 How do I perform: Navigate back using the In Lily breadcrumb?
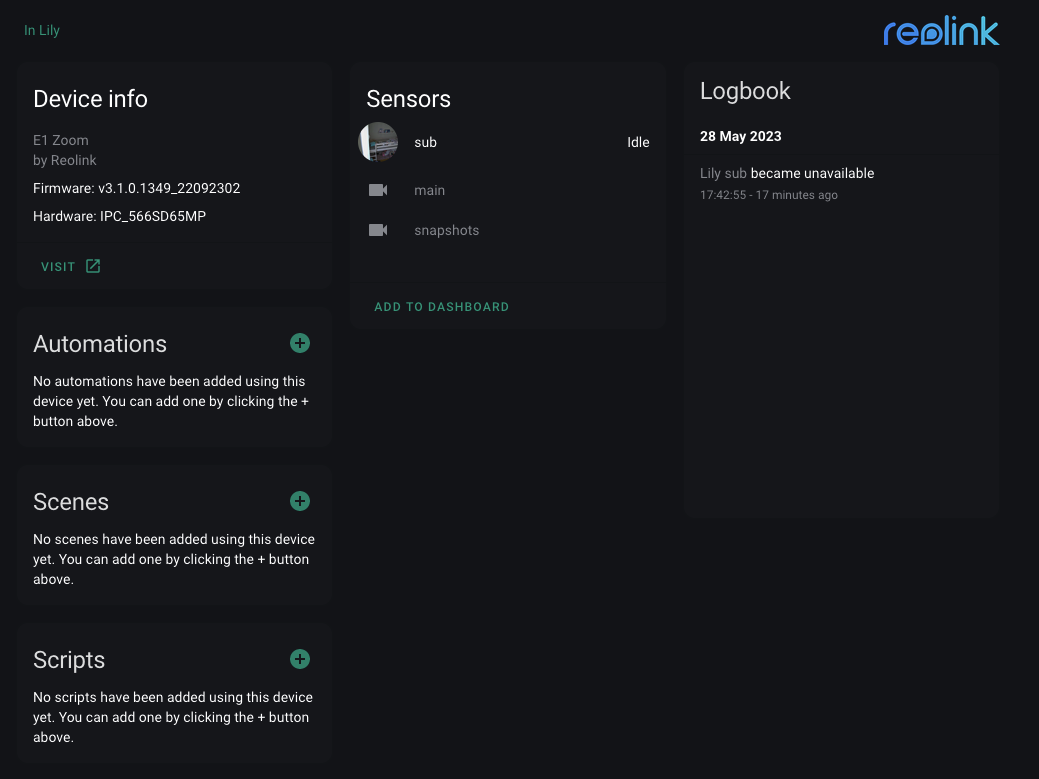click(42, 30)
